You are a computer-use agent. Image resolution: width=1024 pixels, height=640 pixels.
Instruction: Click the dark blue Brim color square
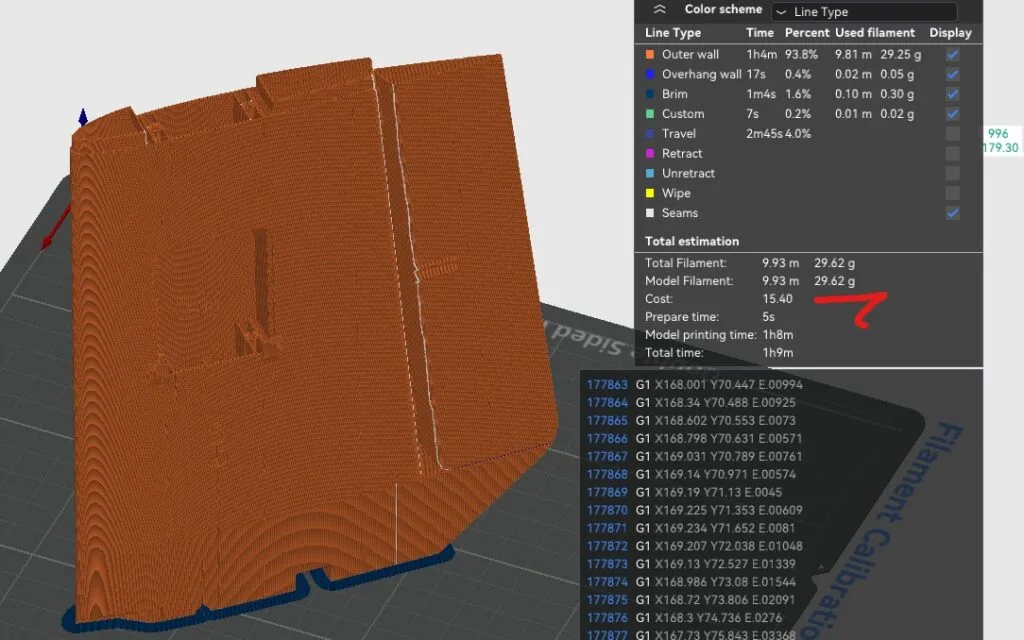650,94
